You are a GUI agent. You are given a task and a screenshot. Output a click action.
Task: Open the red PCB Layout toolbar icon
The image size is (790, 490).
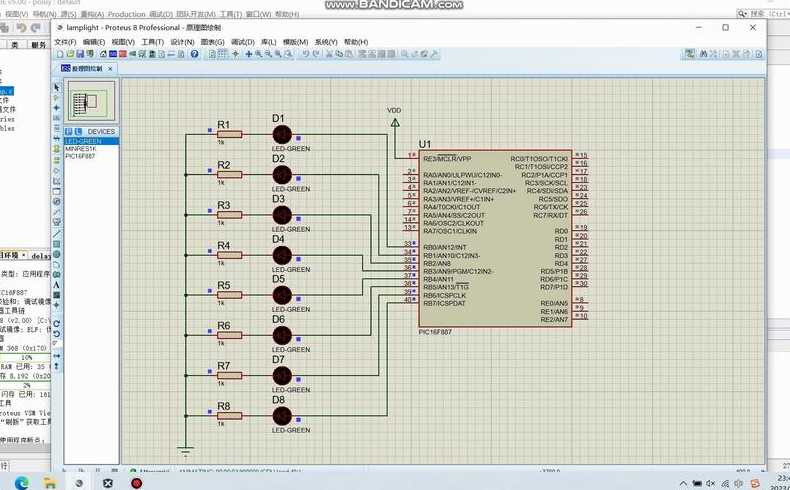pos(122,54)
